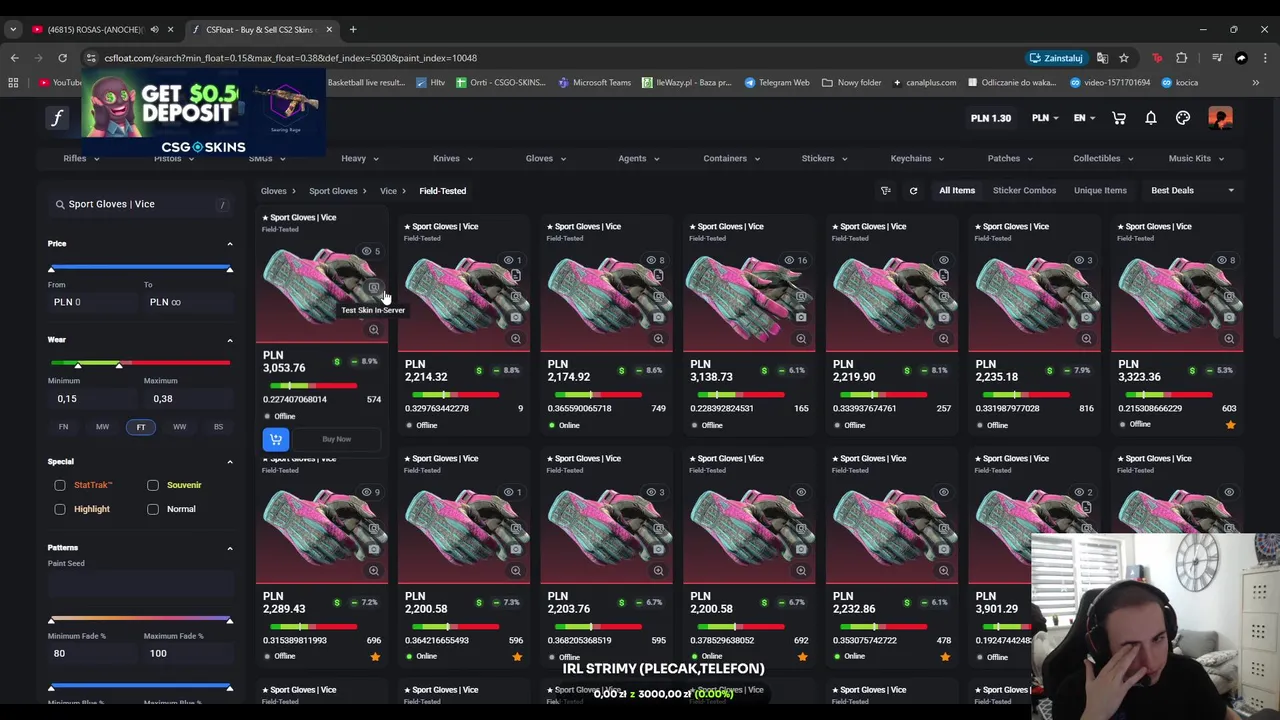Switch to the Unique Items tab
The height and width of the screenshot is (720, 1280).
point(1100,190)
